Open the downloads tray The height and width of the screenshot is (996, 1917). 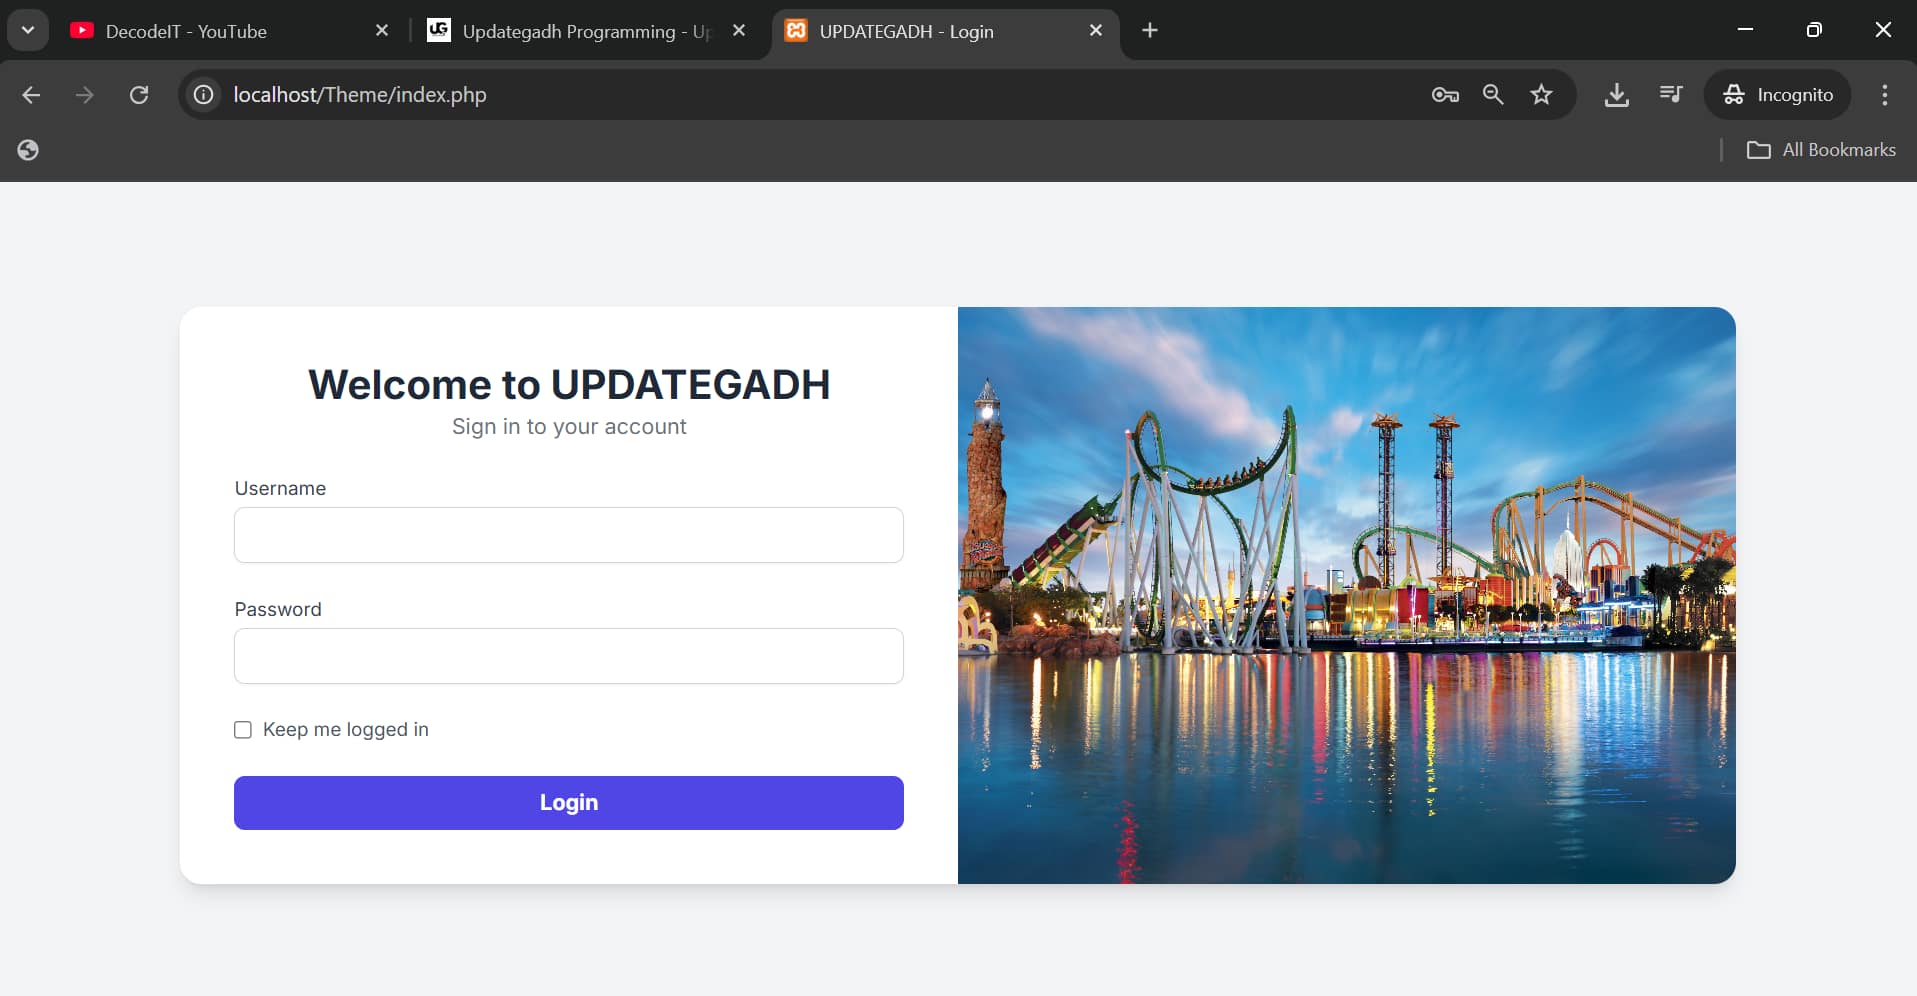(x=1616, y=95)
